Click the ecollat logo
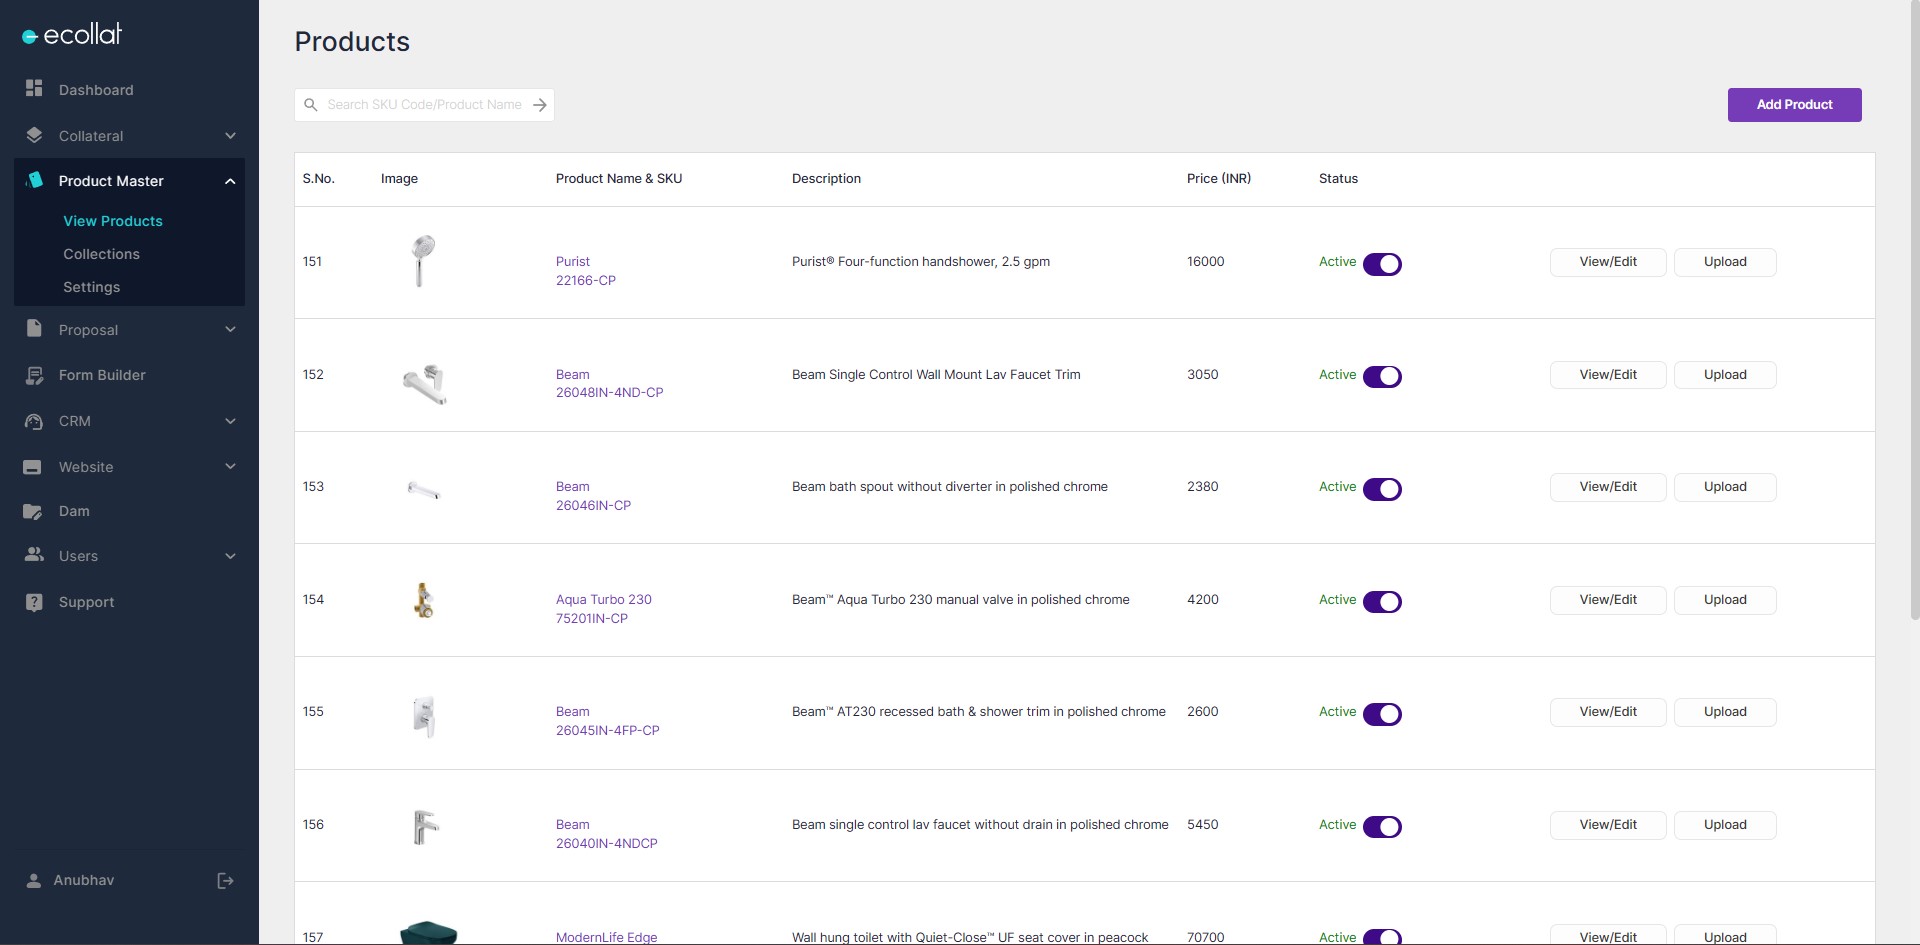This screenshot has height=945, width=1920. coord(72,35)
